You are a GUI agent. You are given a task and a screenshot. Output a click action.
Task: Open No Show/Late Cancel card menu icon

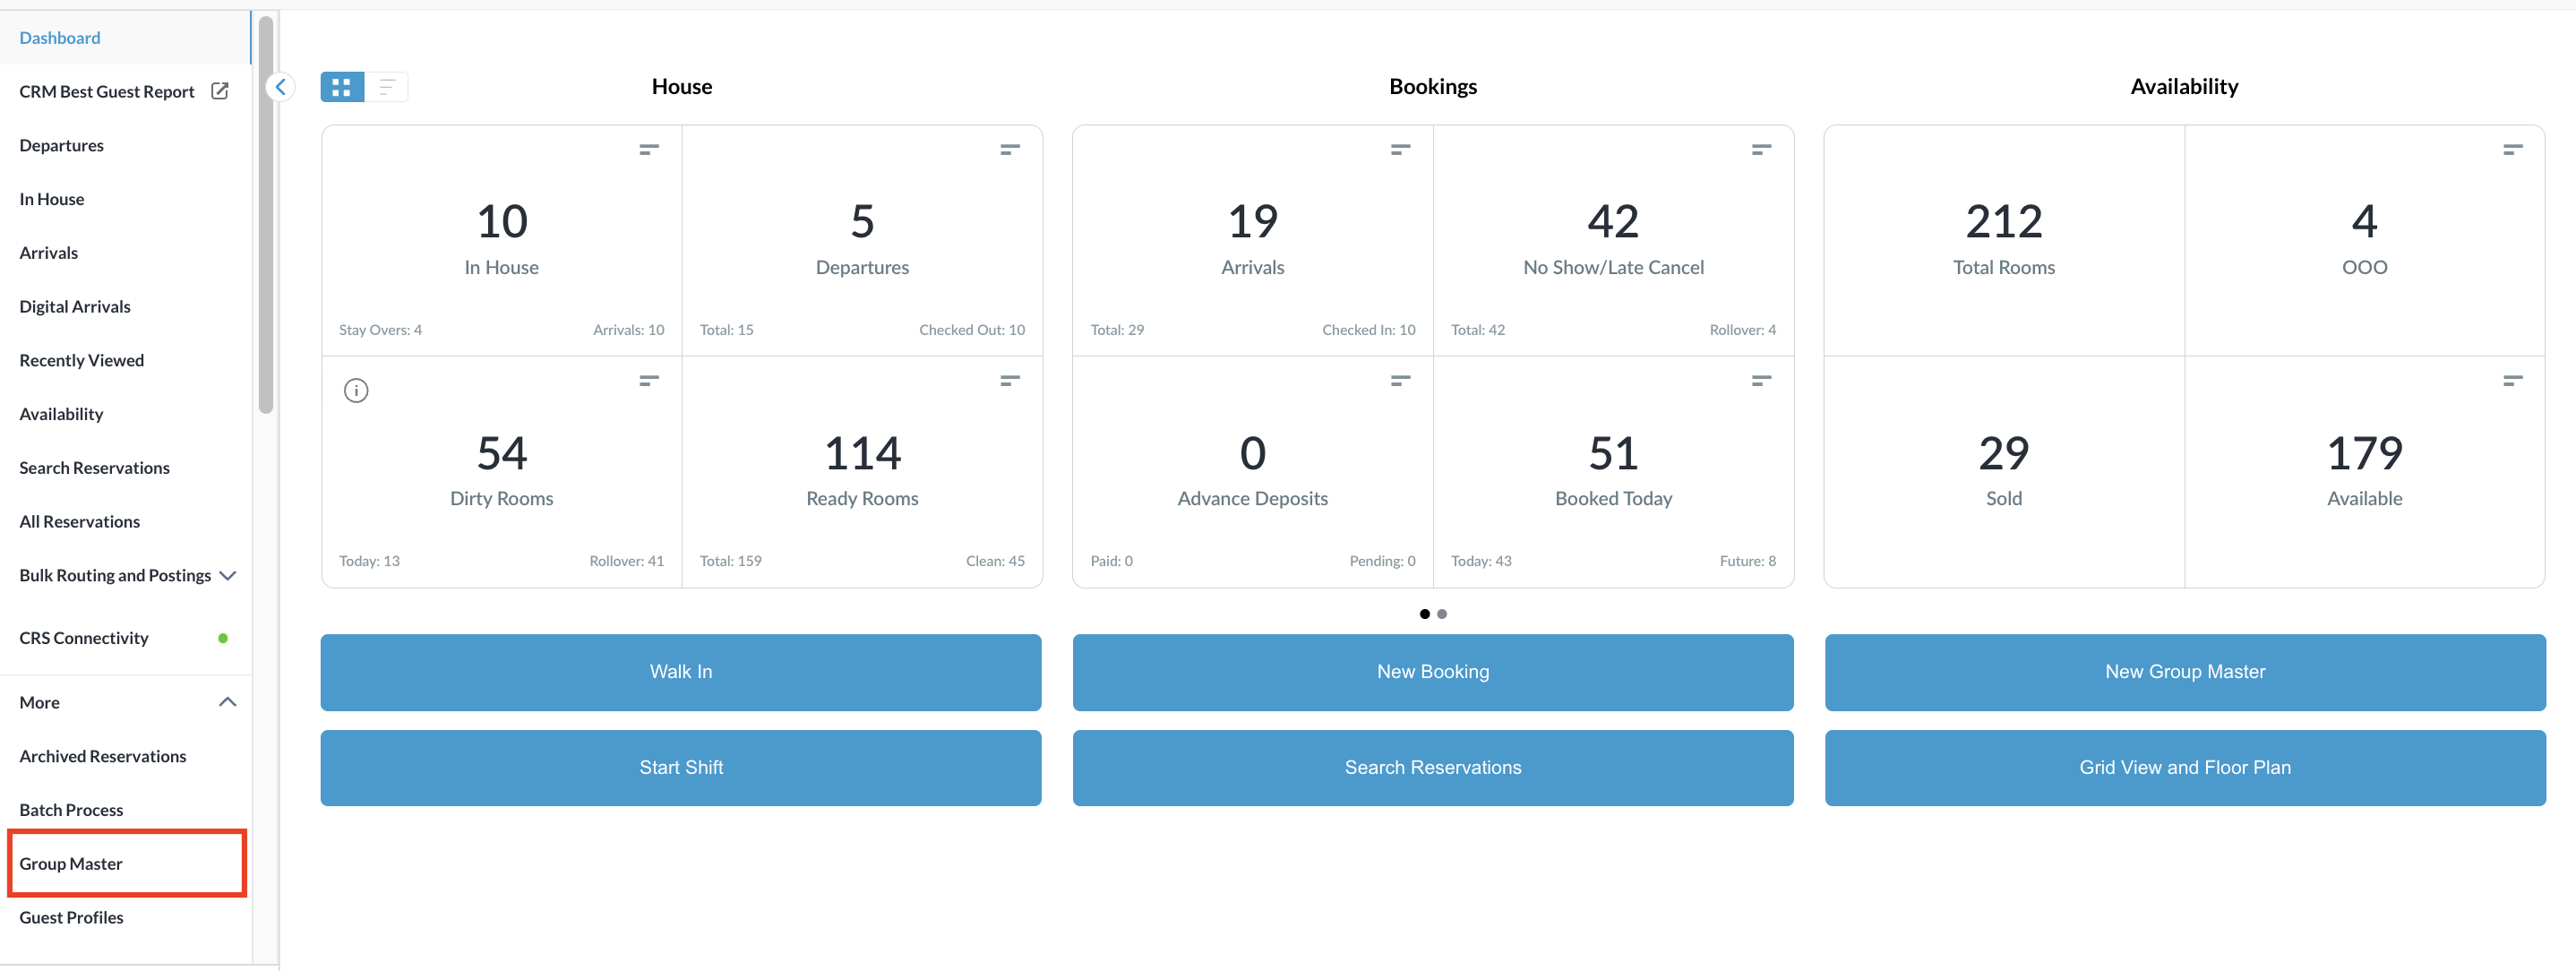(x=1761, y=150)
